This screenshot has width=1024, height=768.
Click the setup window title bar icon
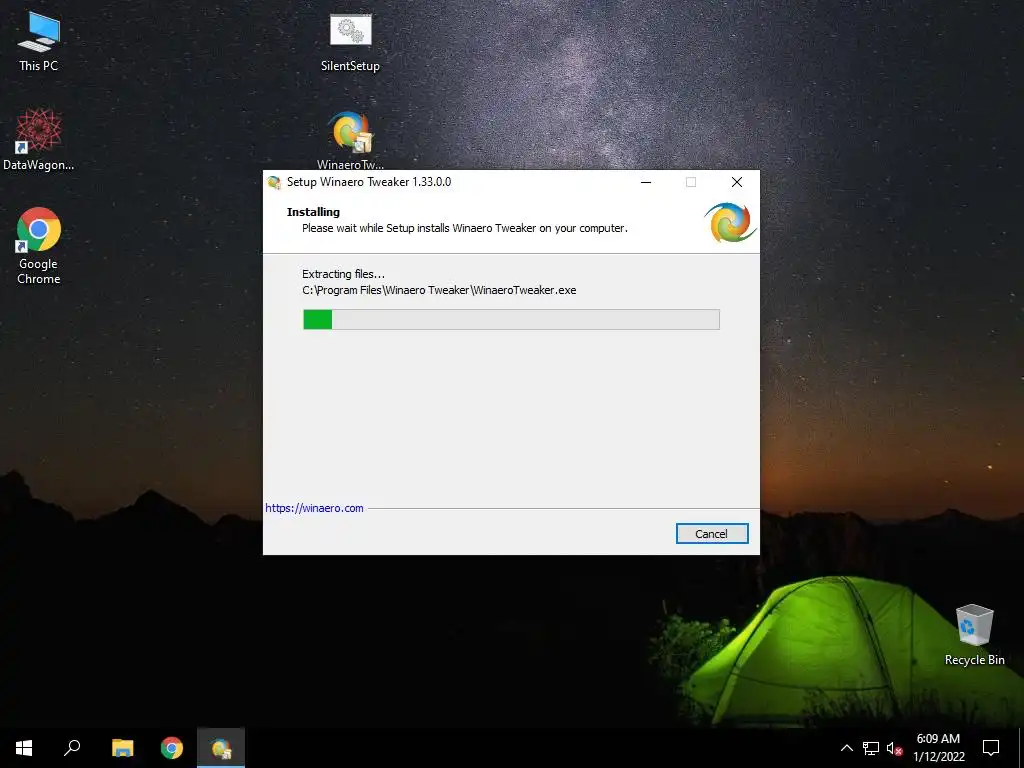pyautogui.click(x=274, y=182)
